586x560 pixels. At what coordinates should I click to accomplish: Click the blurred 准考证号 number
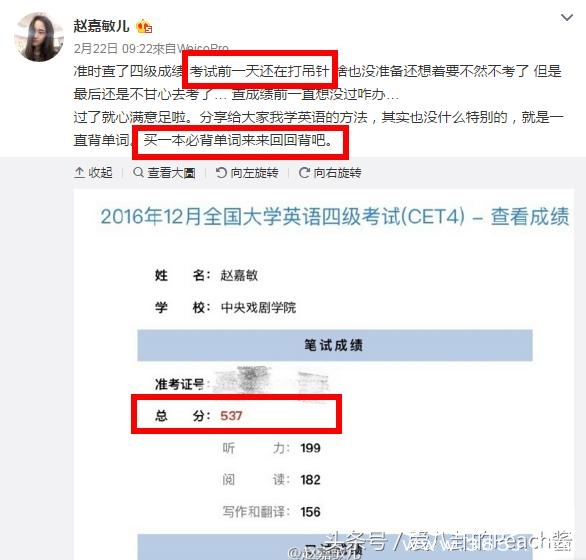[271, 381]
